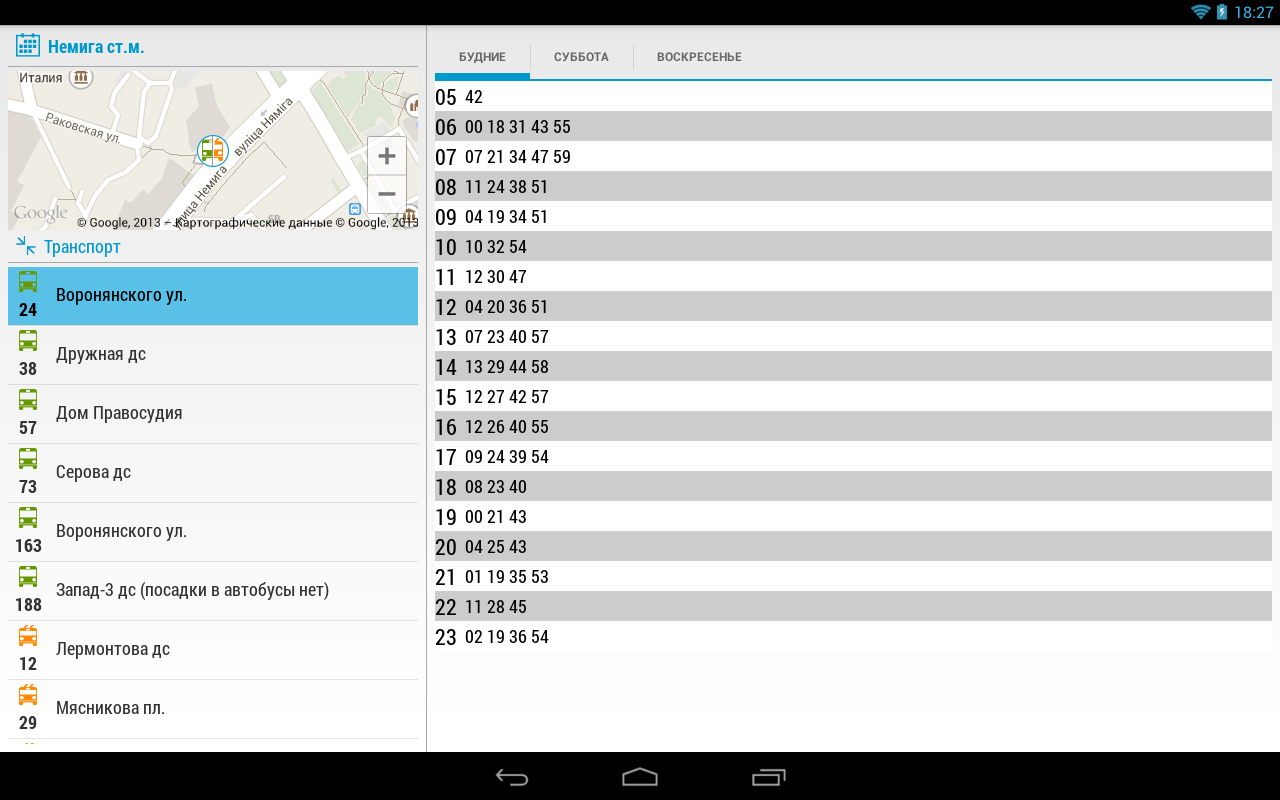This screenshot has width=1280, height=800.
Task: Tap the bus-stop marker on the map
Action: pos(212,151)
